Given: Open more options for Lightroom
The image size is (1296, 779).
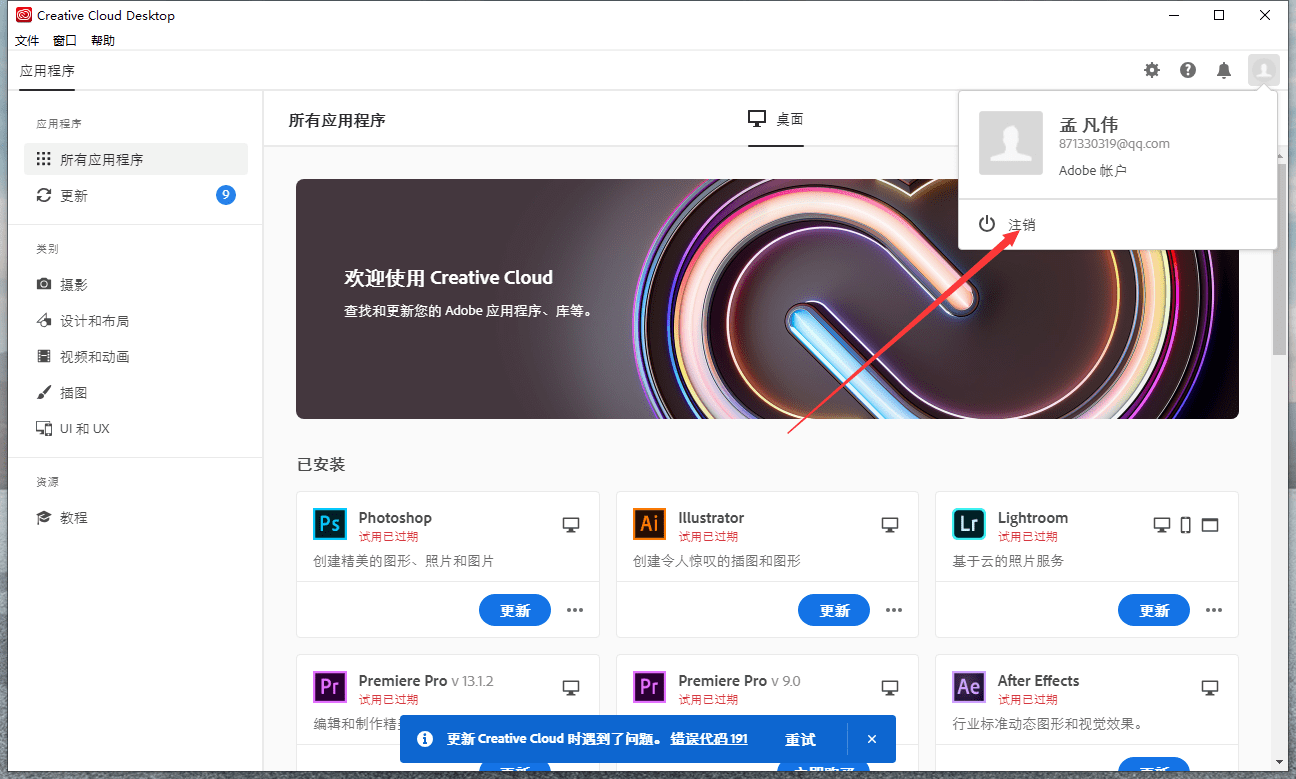Looking at the screenshot, I should [x=1214, y=610].
